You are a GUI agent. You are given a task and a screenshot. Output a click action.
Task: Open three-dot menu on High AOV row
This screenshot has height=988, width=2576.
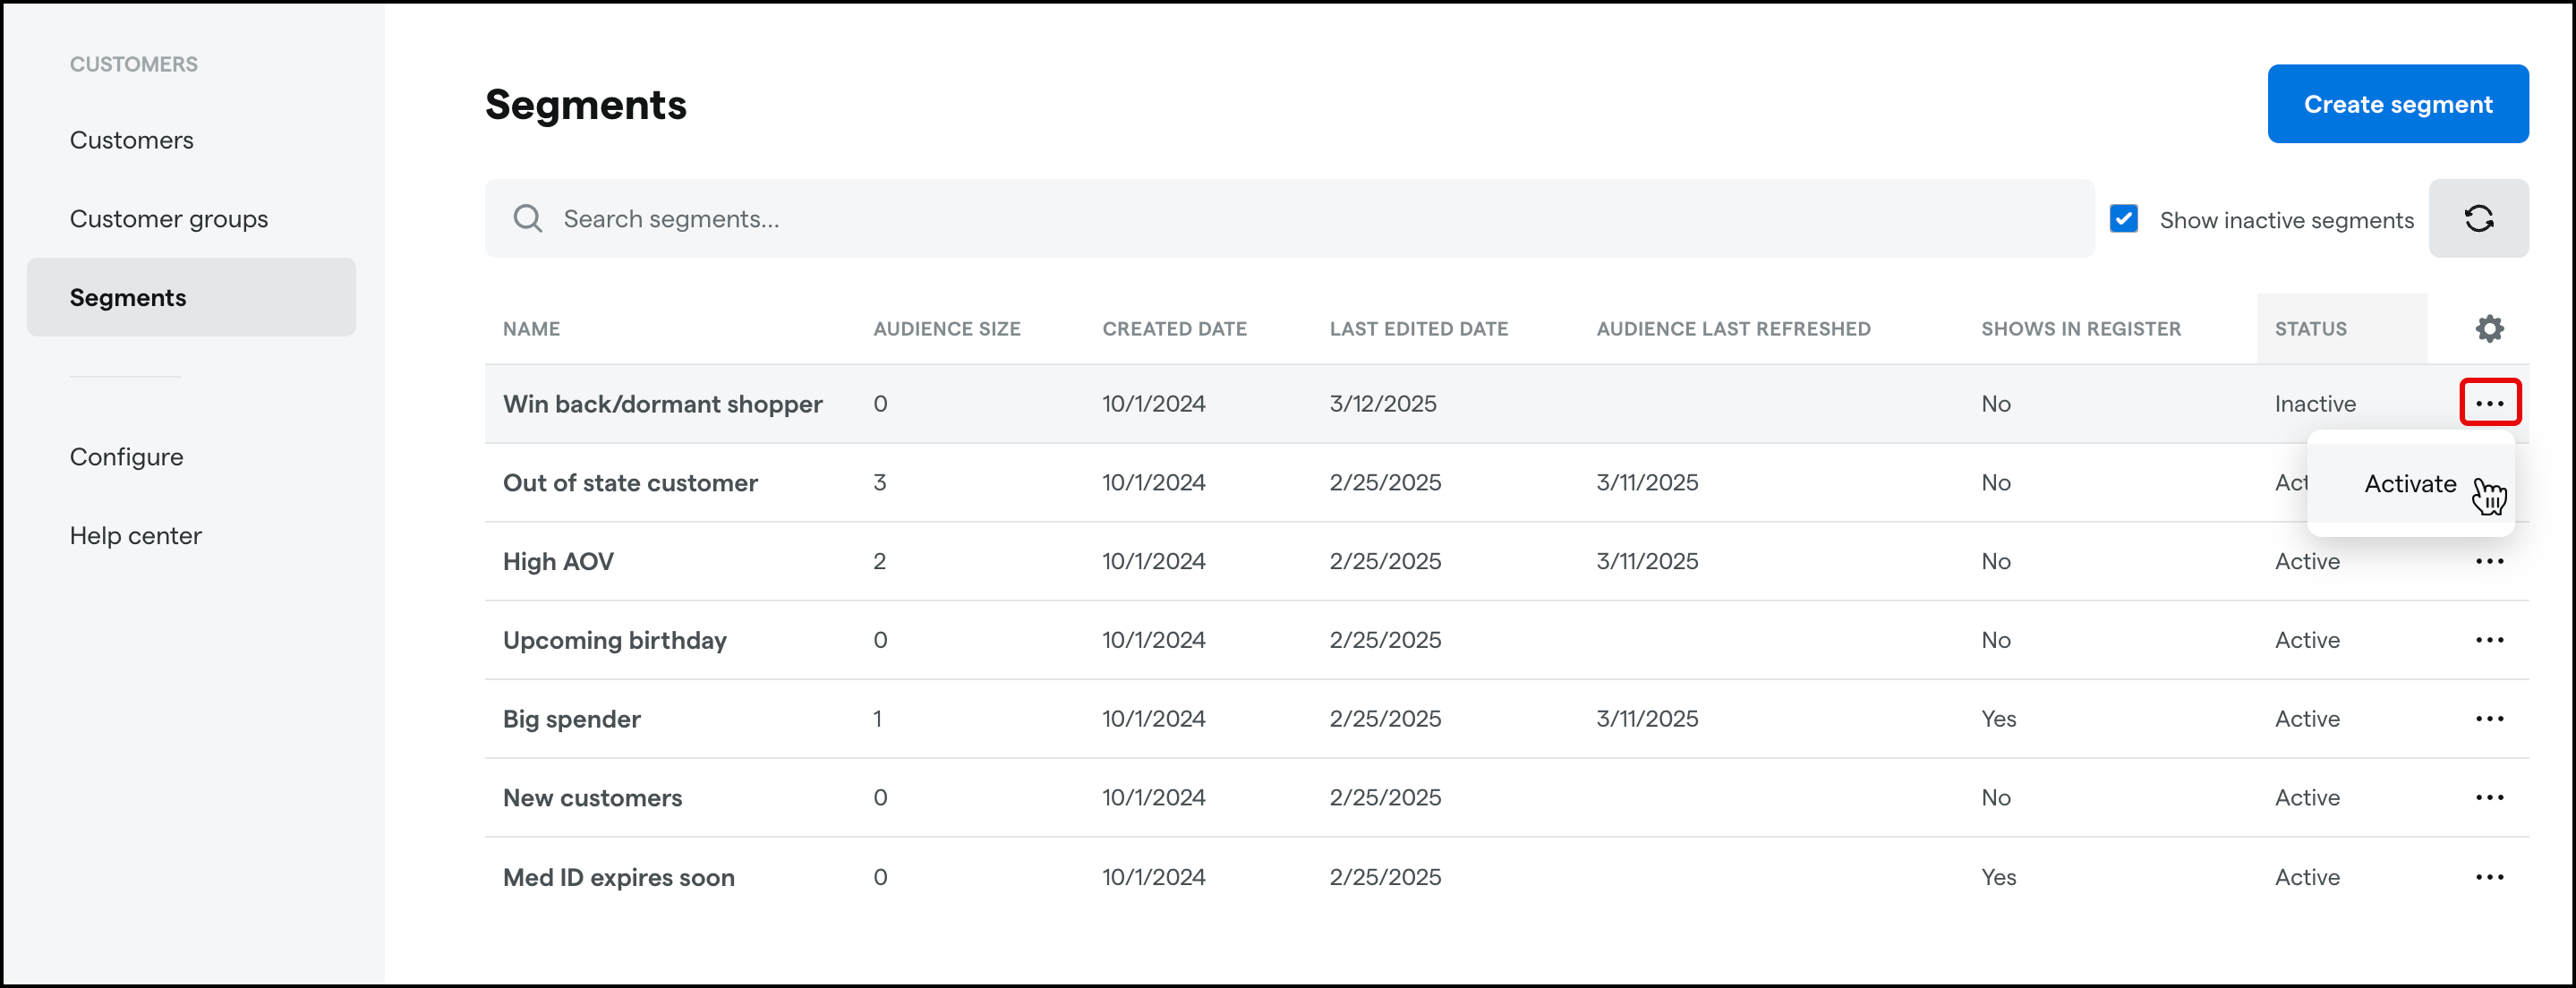point(2490,561)
